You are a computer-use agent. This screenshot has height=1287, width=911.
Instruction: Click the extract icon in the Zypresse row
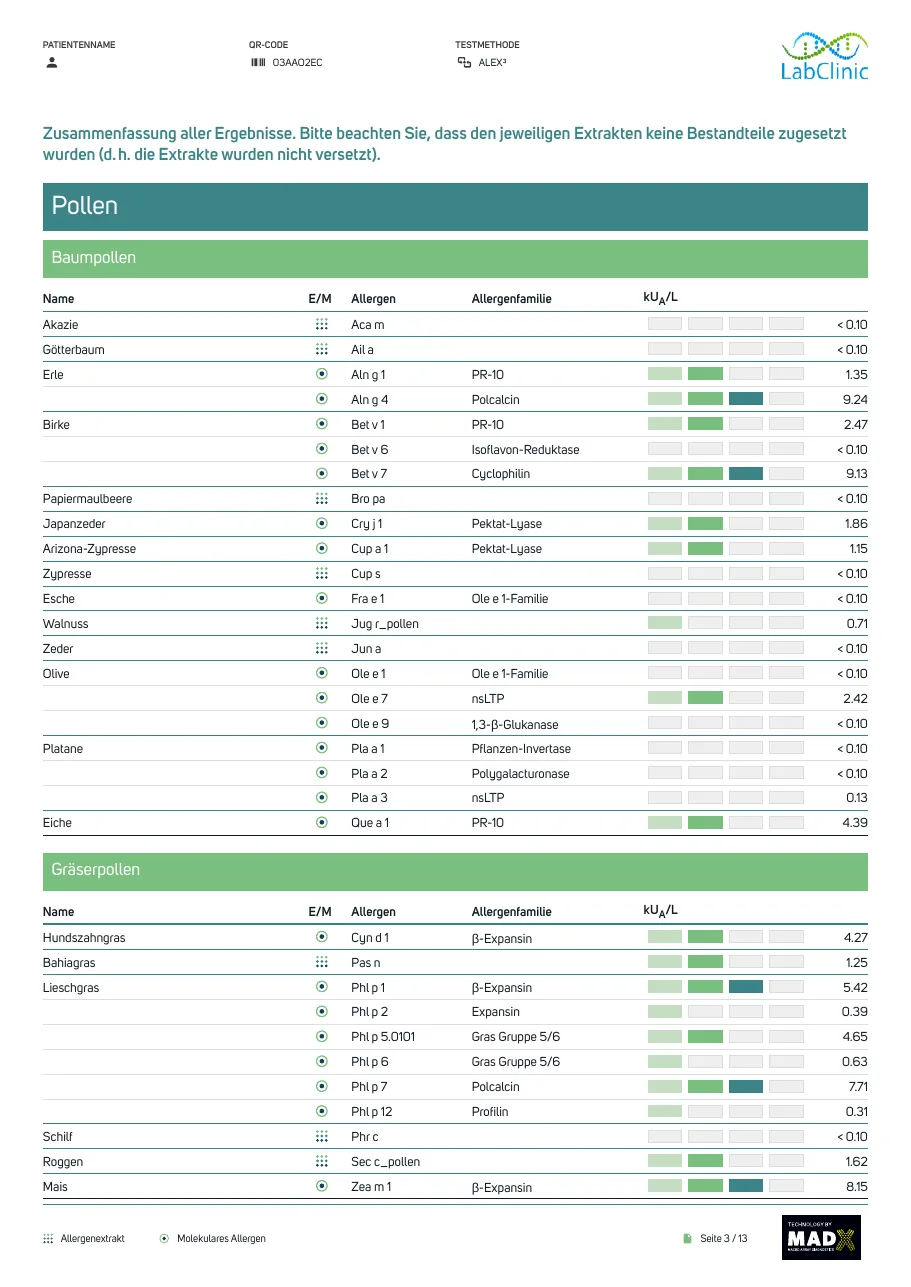pyautogui.click(x=321, y=573)
